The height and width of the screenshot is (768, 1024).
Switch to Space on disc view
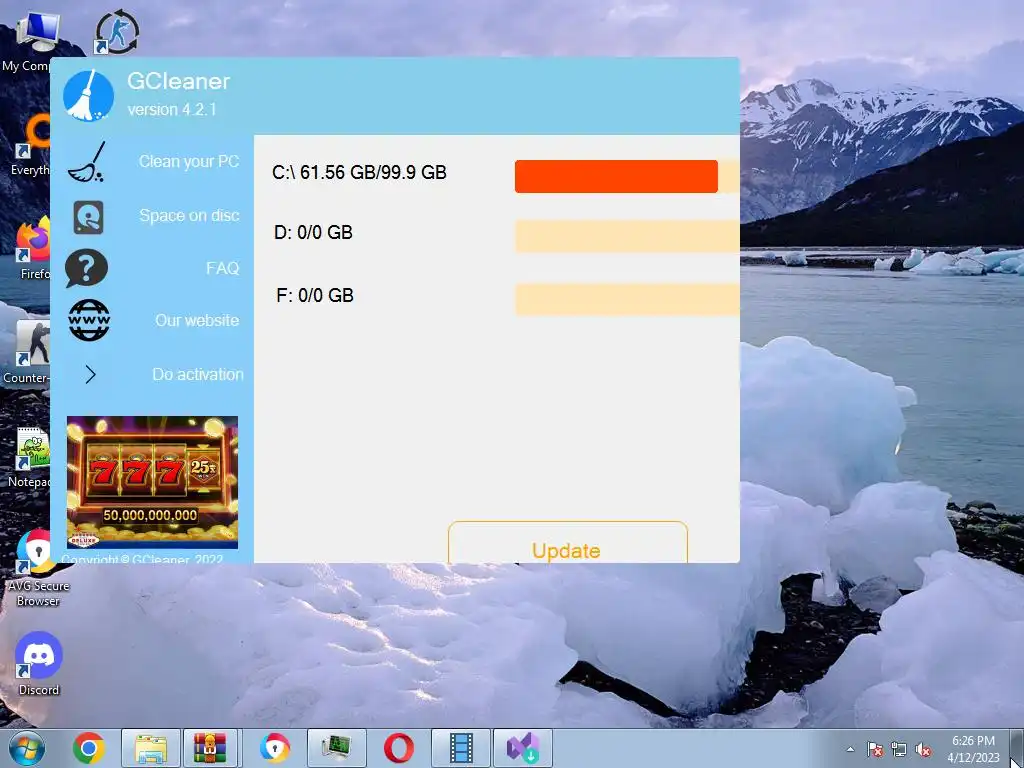click(189, 216)
